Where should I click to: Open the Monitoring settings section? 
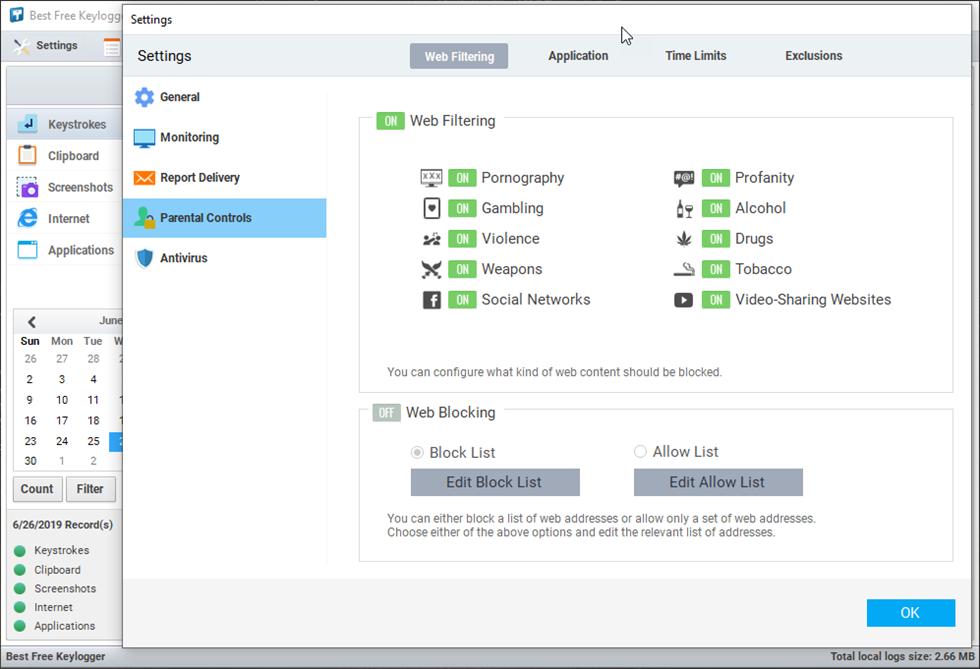click(x=224, y=138)
